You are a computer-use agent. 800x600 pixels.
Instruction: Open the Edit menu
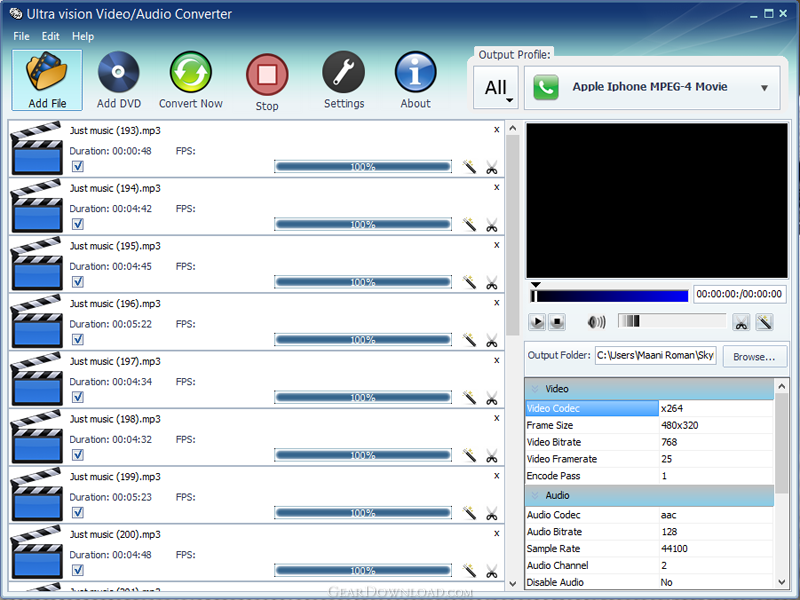pyautogui.click(x=51, y=36)
